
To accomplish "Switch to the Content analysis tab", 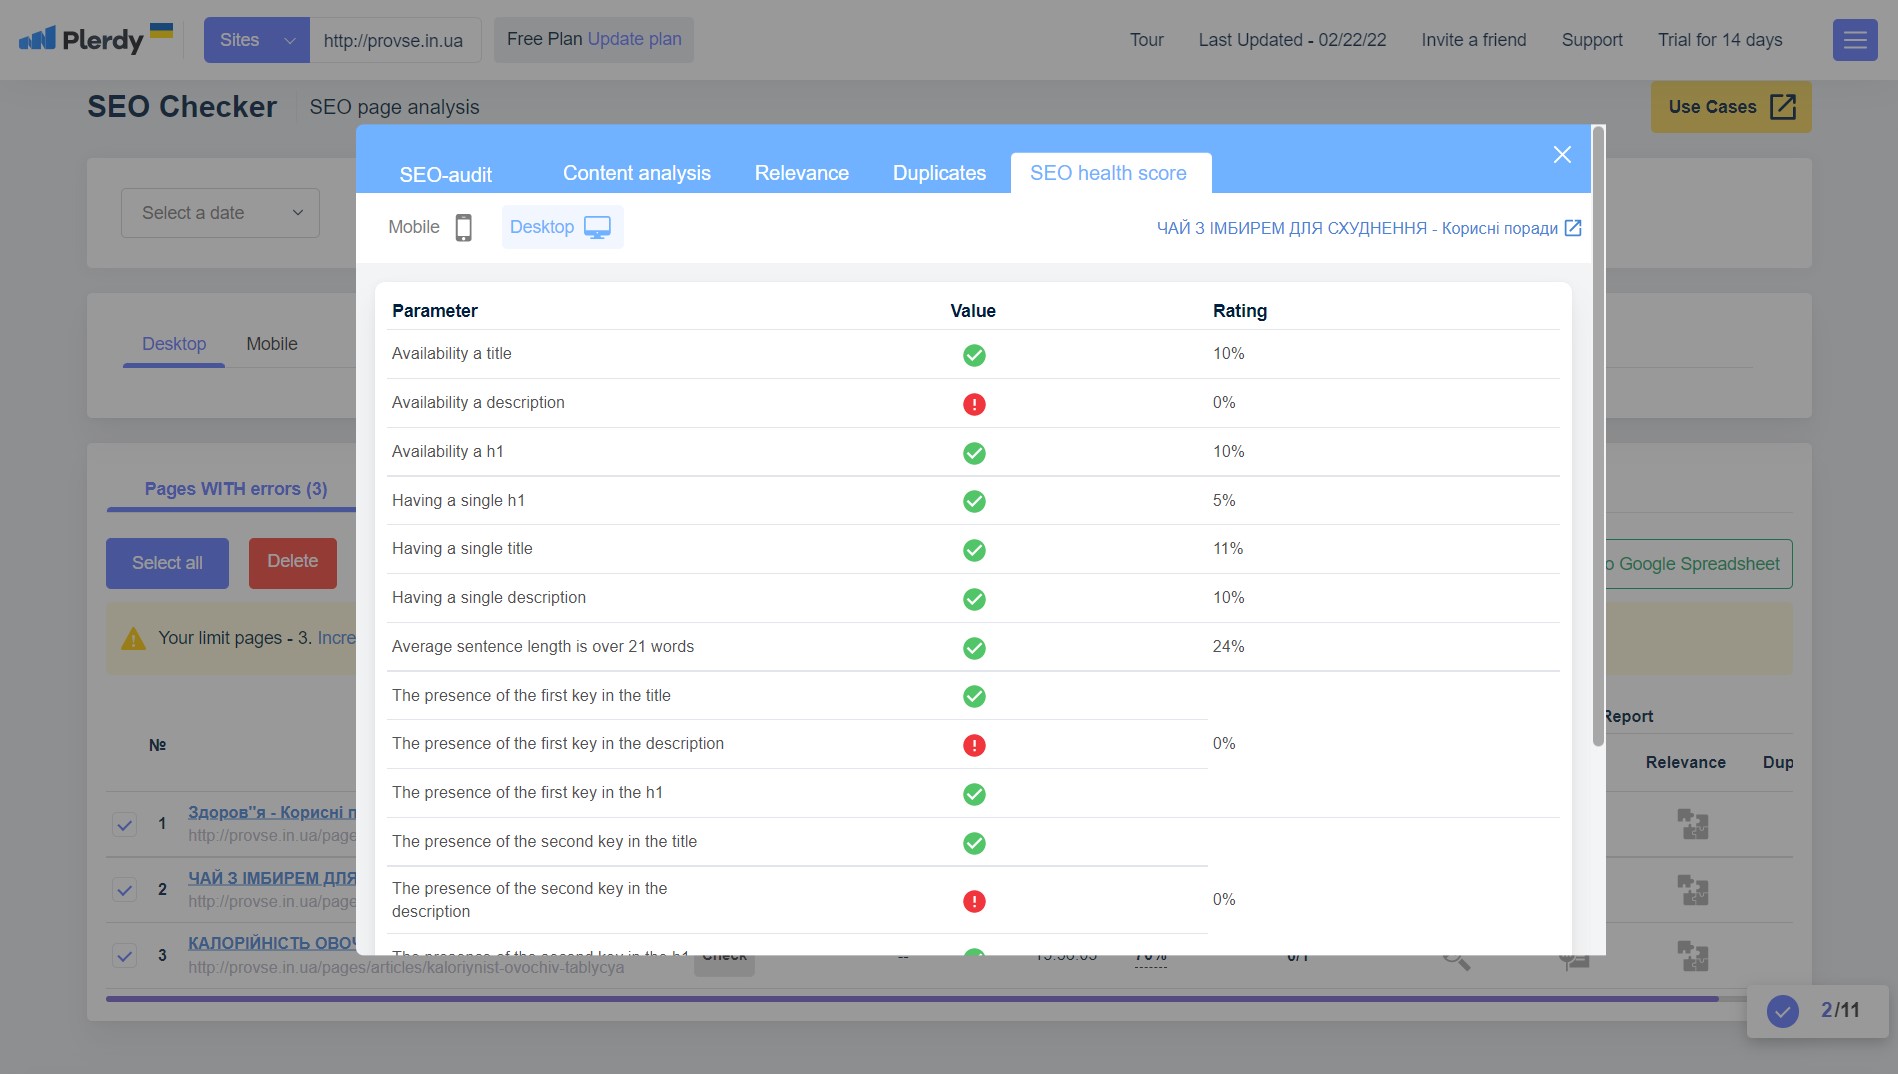I will [636, 173].
